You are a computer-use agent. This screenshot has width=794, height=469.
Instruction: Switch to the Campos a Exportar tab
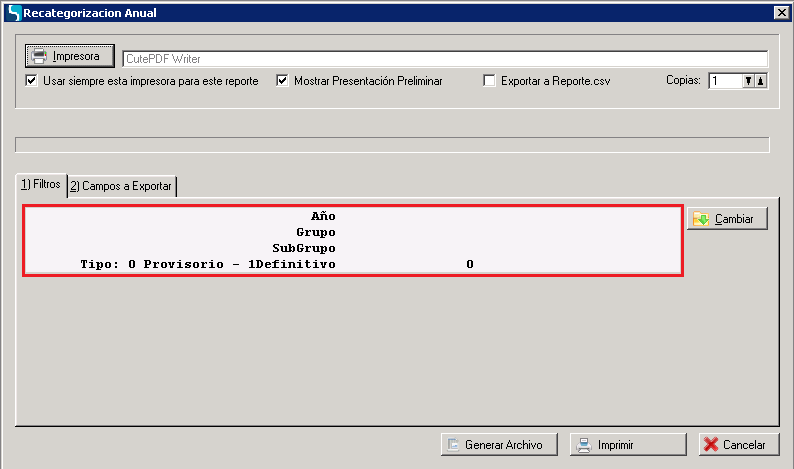point(121,186)
